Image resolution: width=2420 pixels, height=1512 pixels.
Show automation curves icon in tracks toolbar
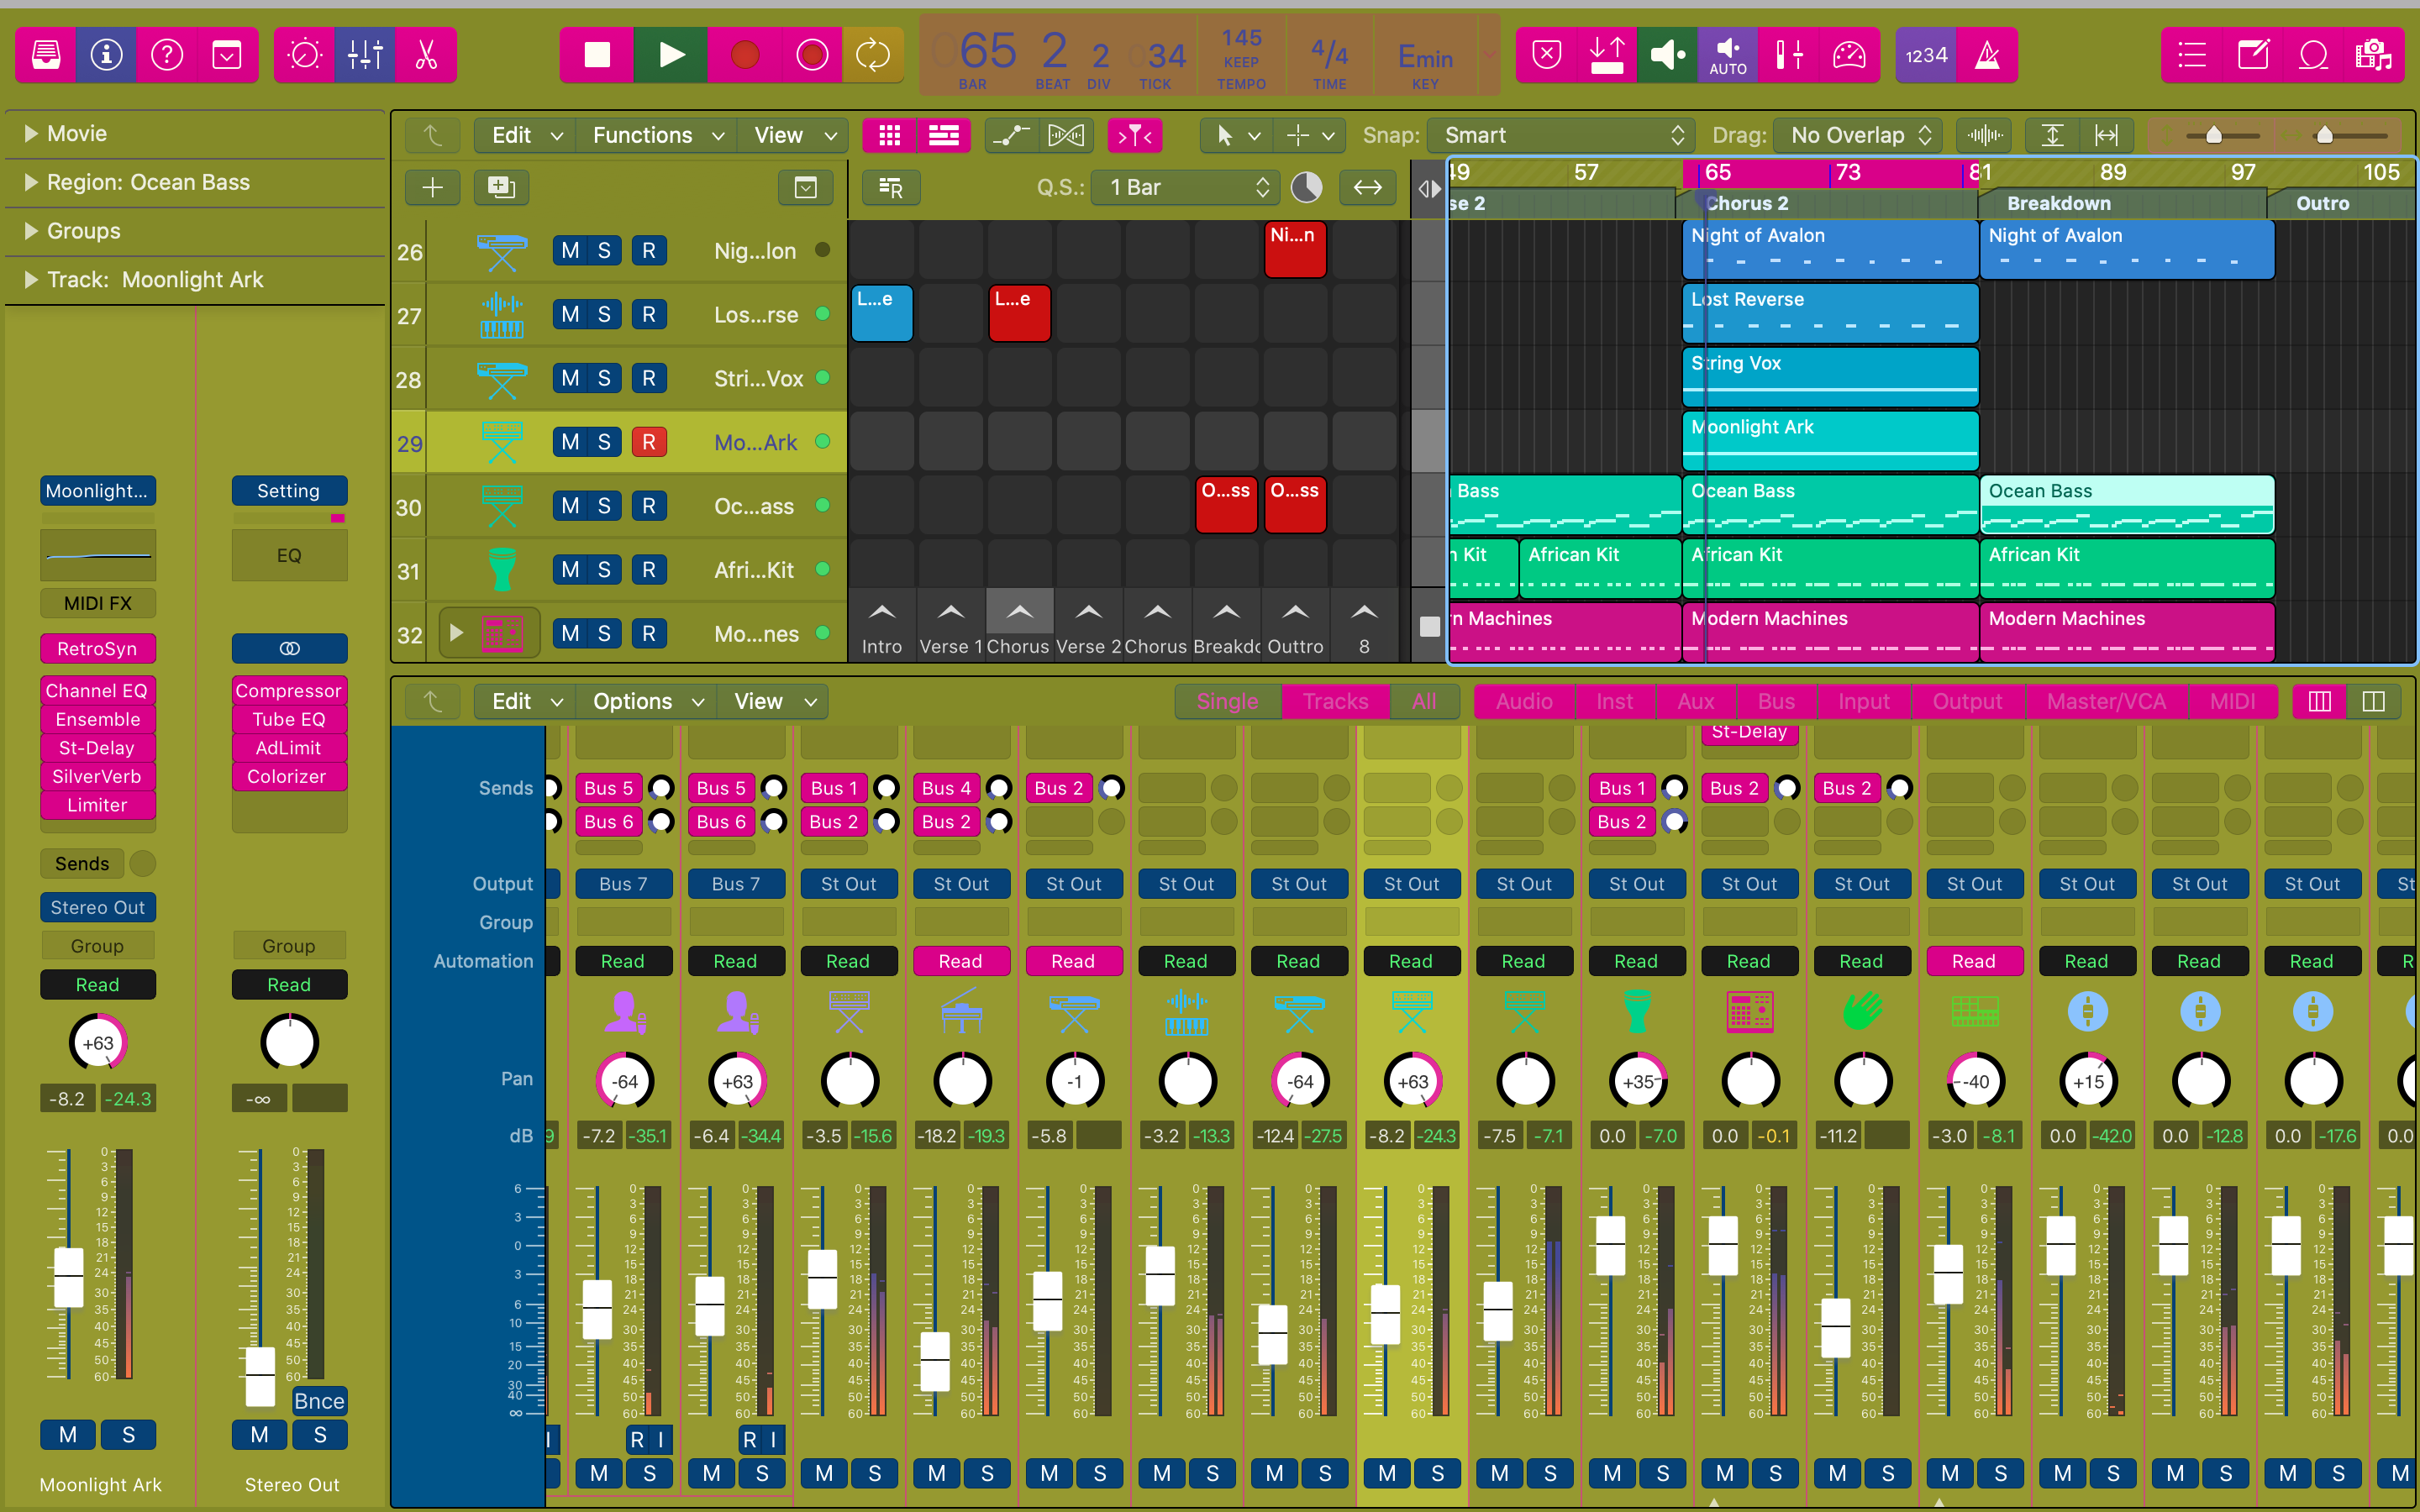[x=1010, y=135]
